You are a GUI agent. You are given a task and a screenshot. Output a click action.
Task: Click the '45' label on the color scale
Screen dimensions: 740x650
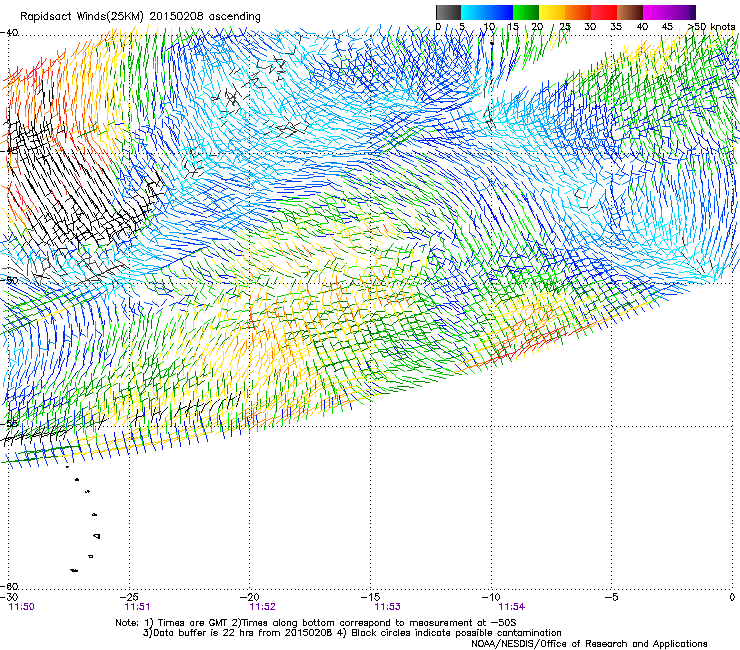point(667,26)
